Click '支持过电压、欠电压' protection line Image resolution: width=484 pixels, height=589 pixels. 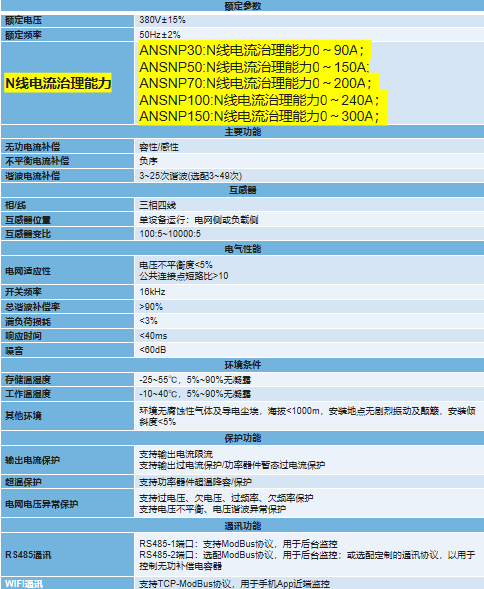pyautogui.click(x=226, y=498)
